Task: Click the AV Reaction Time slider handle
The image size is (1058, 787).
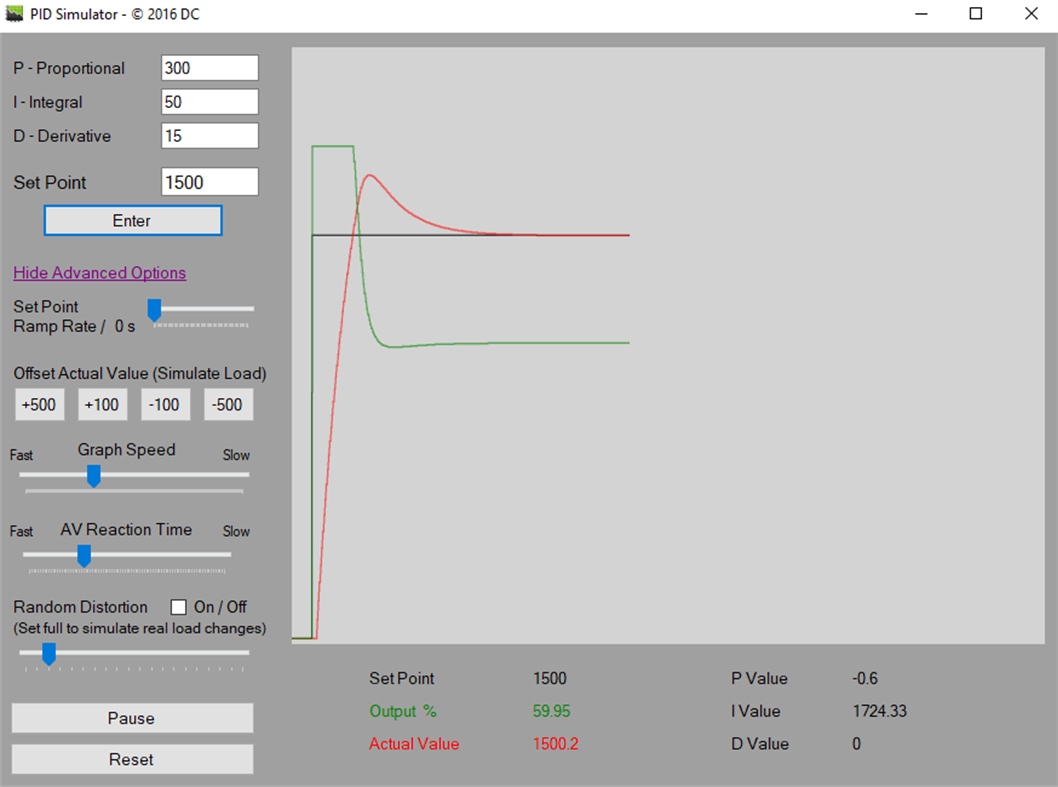Action: click(x=83, y=556)
